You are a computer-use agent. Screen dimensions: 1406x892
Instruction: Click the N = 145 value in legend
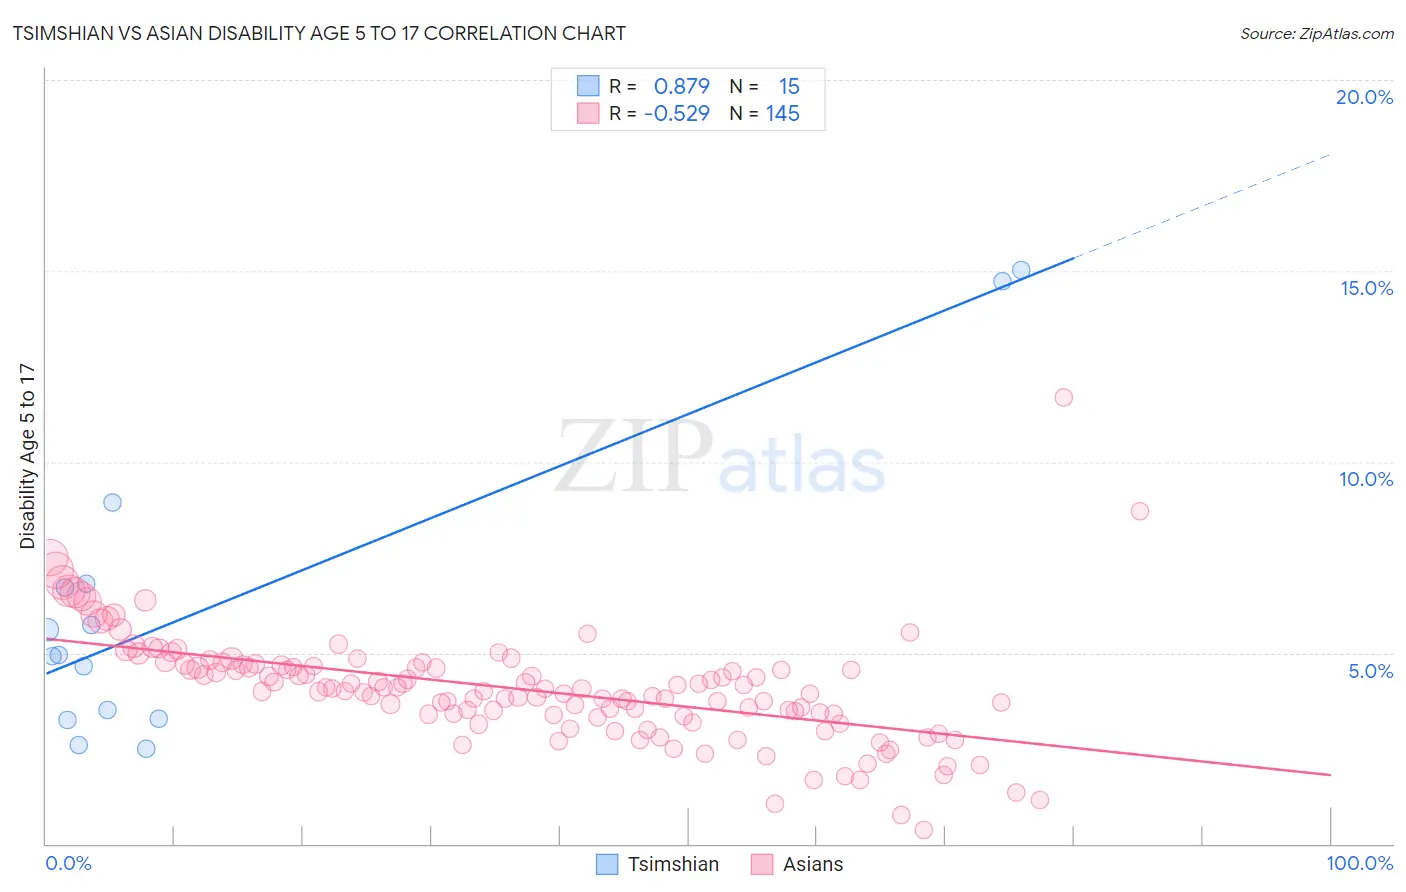tap(765, 113)
